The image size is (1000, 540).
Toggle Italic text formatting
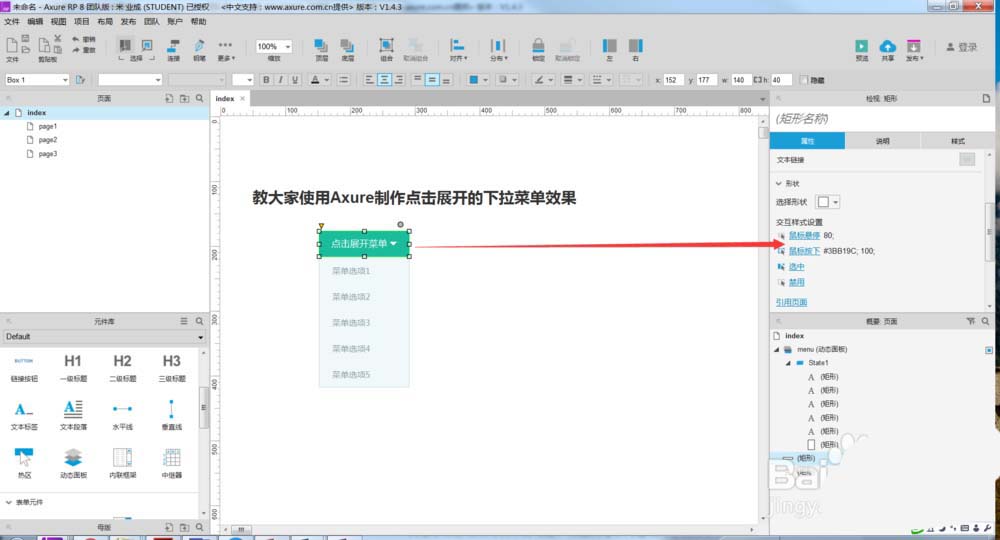tap(281, 80)
